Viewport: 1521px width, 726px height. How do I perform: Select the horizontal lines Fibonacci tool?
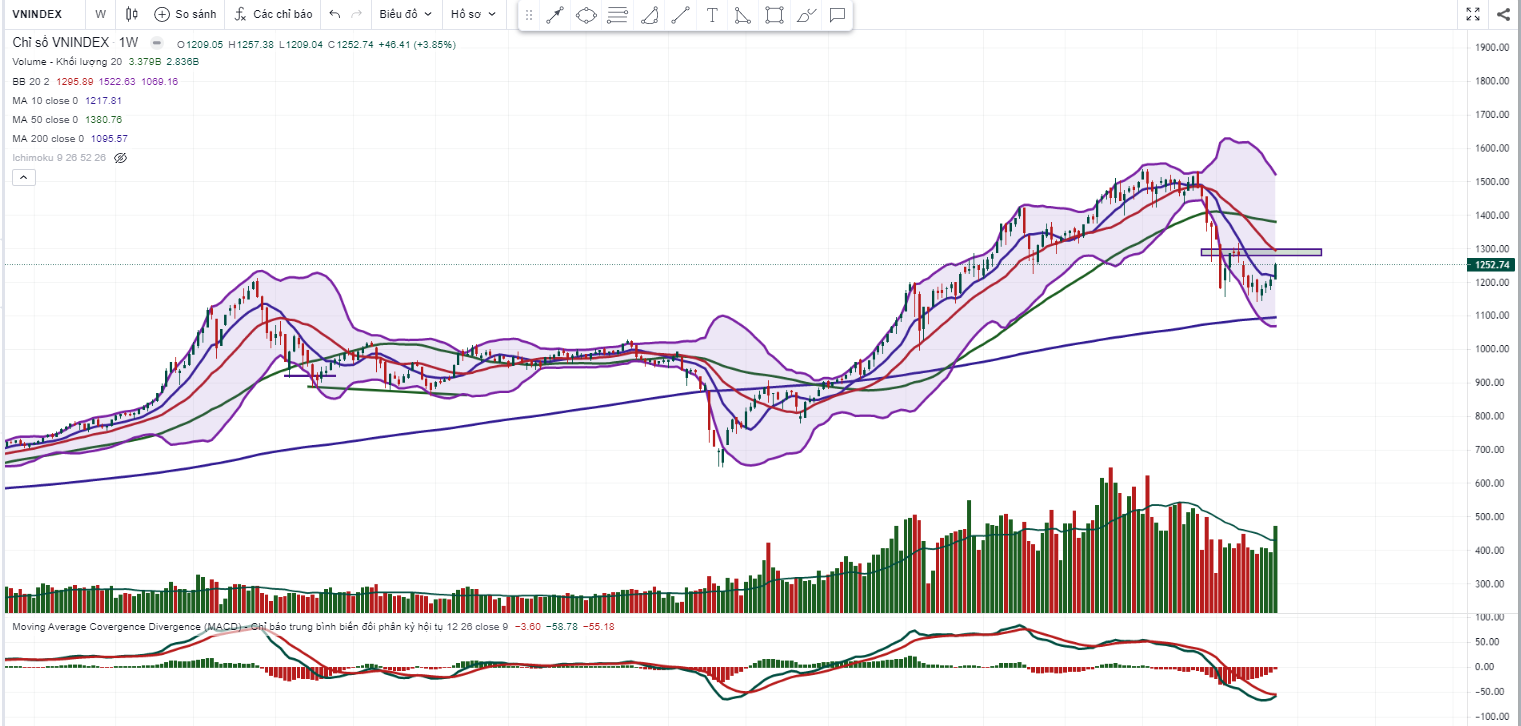pos(617,15)
